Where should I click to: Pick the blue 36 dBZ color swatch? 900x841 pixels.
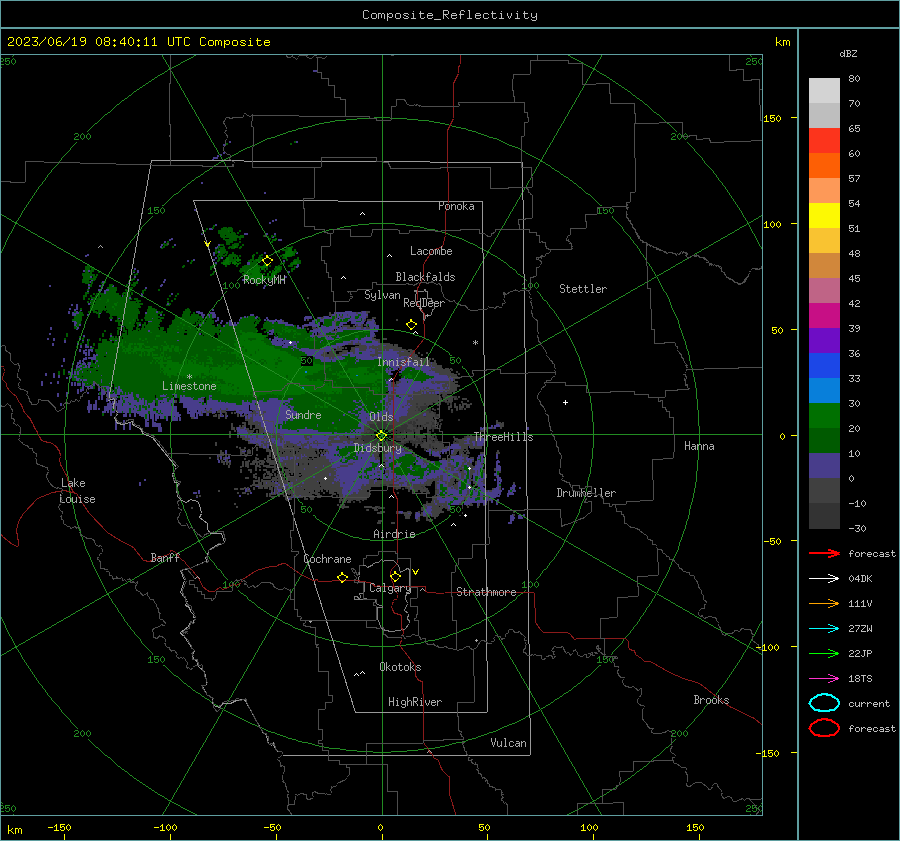pyautogui.click(x=824, y=365)
